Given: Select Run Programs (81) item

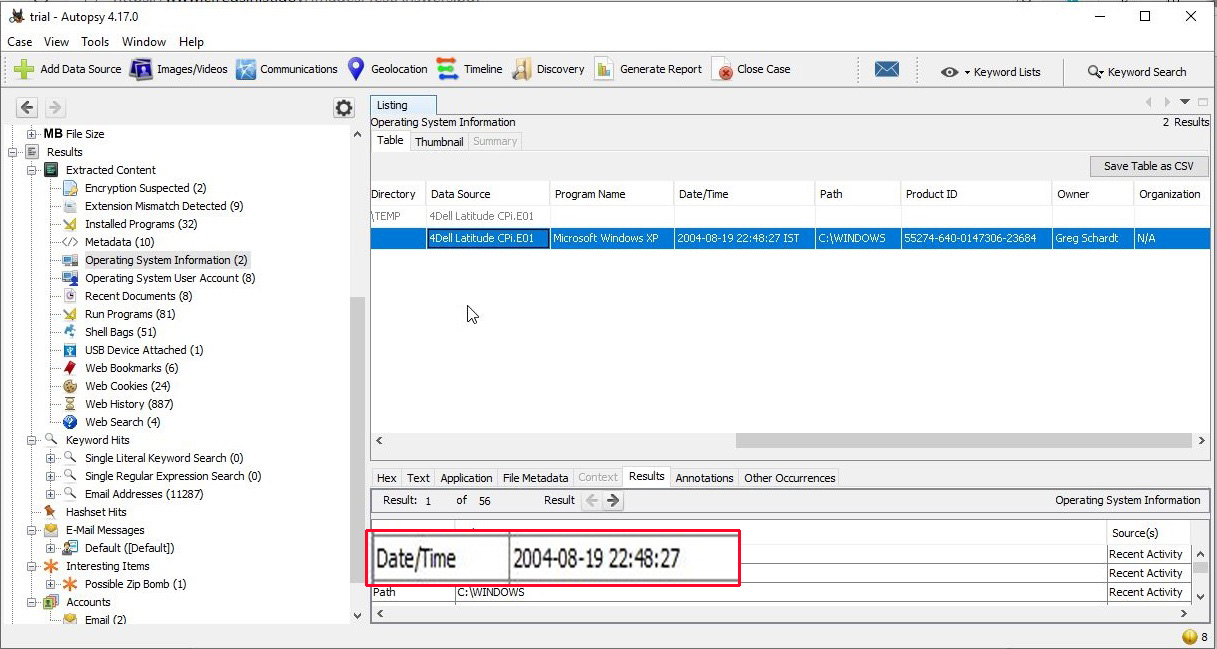Looking at the screenshot, I should (x=130, y=314).
